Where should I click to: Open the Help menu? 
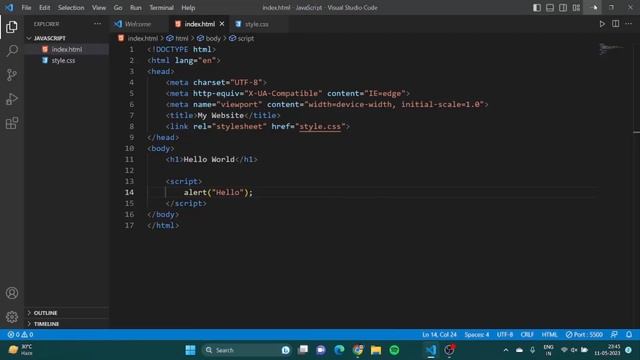click(188, 8)
